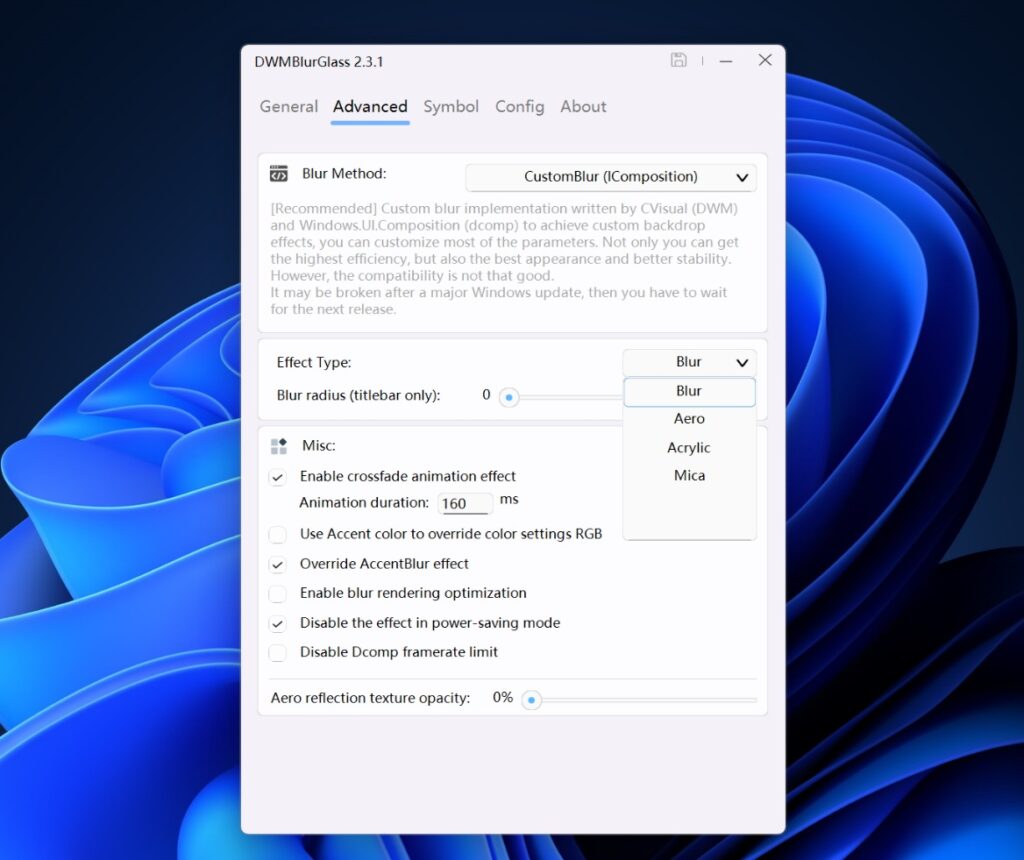The width and height of the screenshot is (1024, 860).
Task: Enable blur rendering optimization
Action: coord(278,593)
